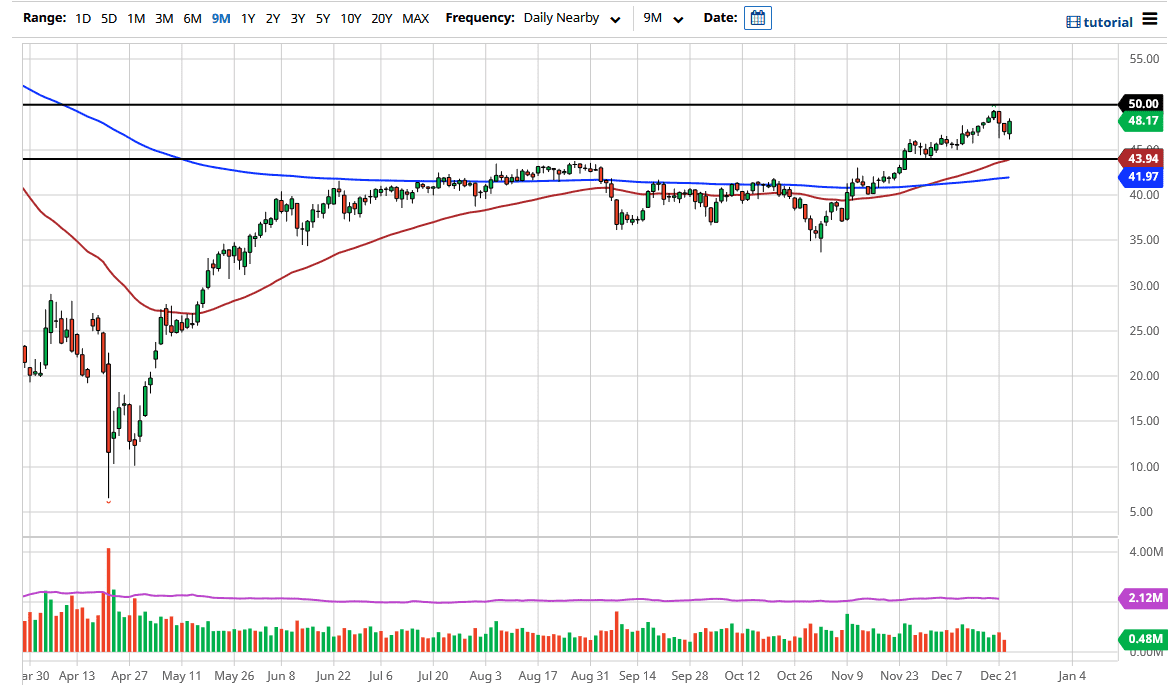
Task: Select the 6M range option
Action: point(191,17)
